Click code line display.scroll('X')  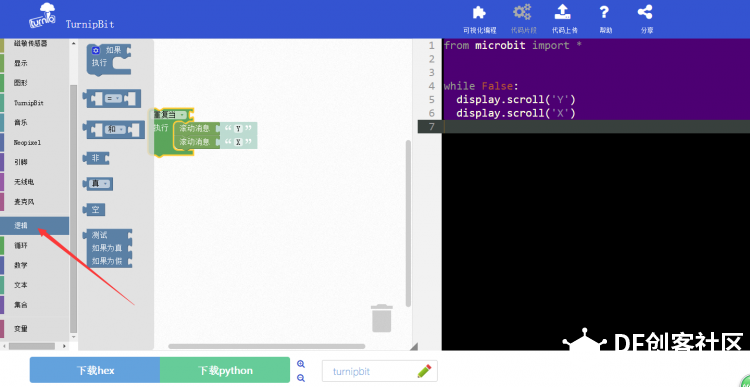click(x=516, y=113)
